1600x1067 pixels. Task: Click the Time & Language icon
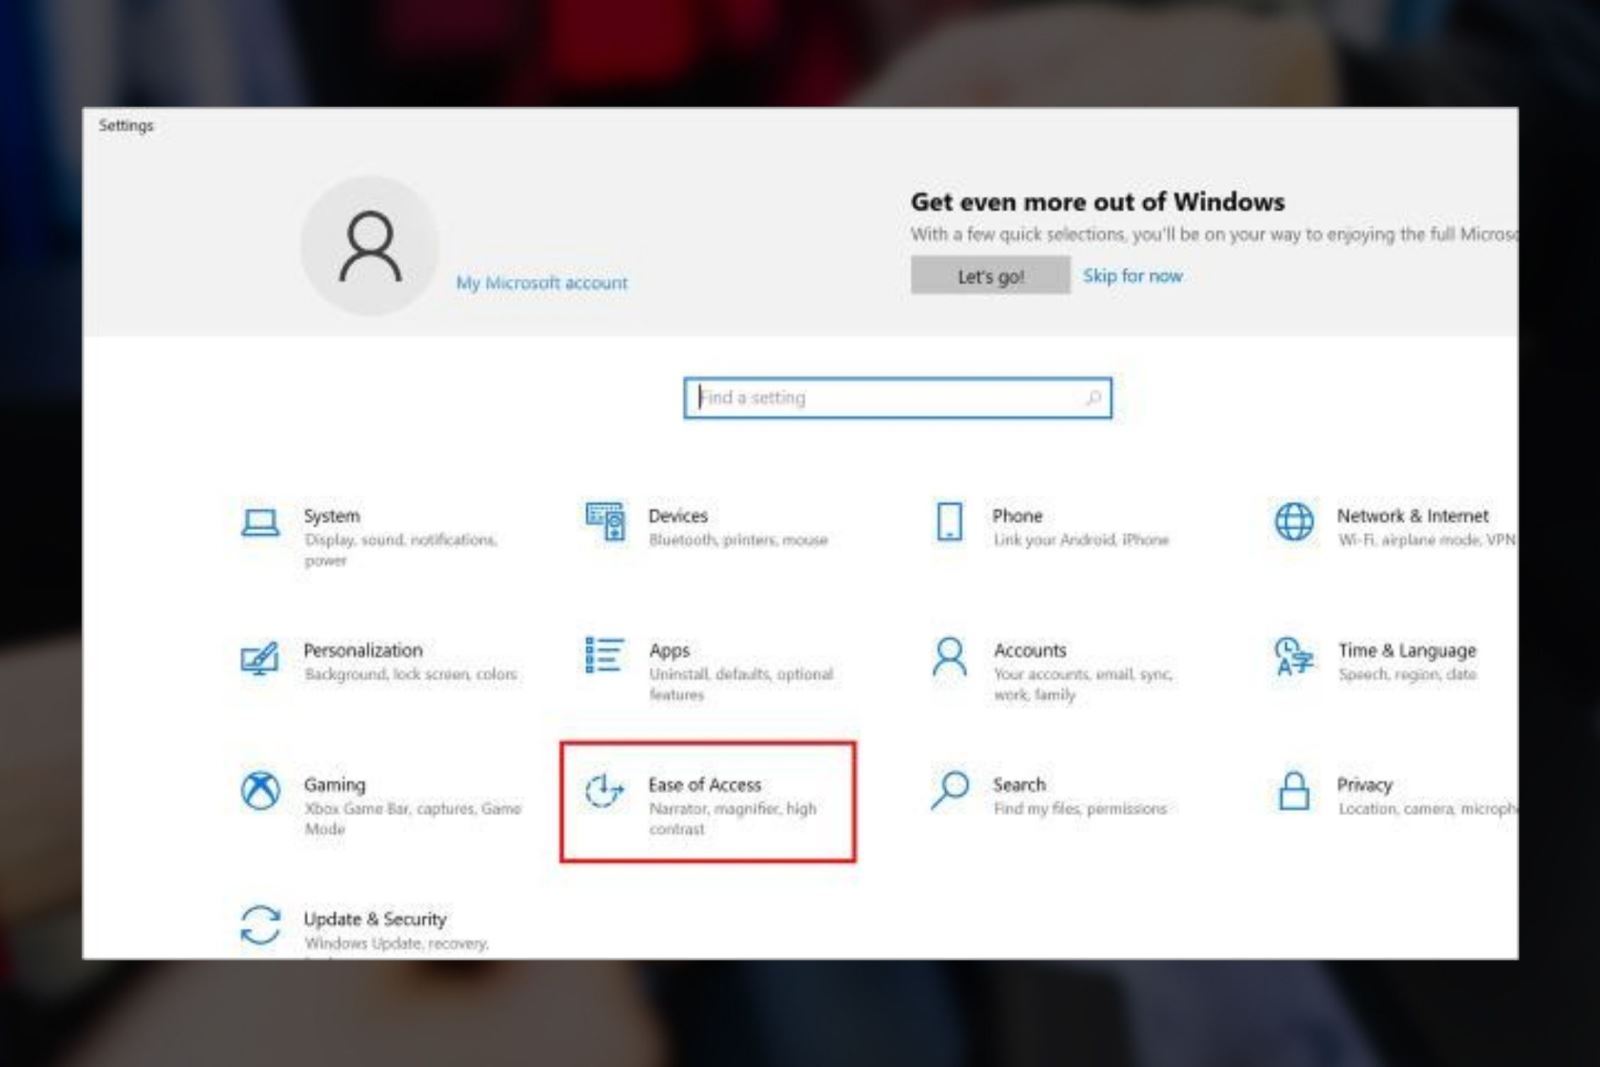(1294, 657)
